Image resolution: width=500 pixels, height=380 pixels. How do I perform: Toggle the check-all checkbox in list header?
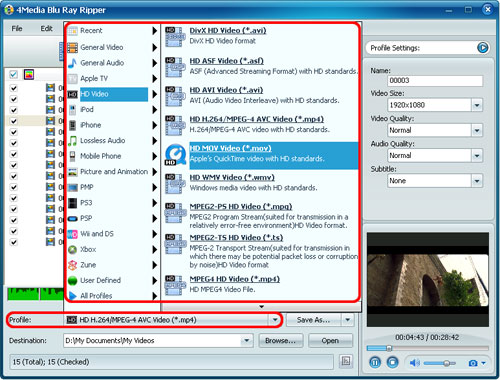click(13, 74)
